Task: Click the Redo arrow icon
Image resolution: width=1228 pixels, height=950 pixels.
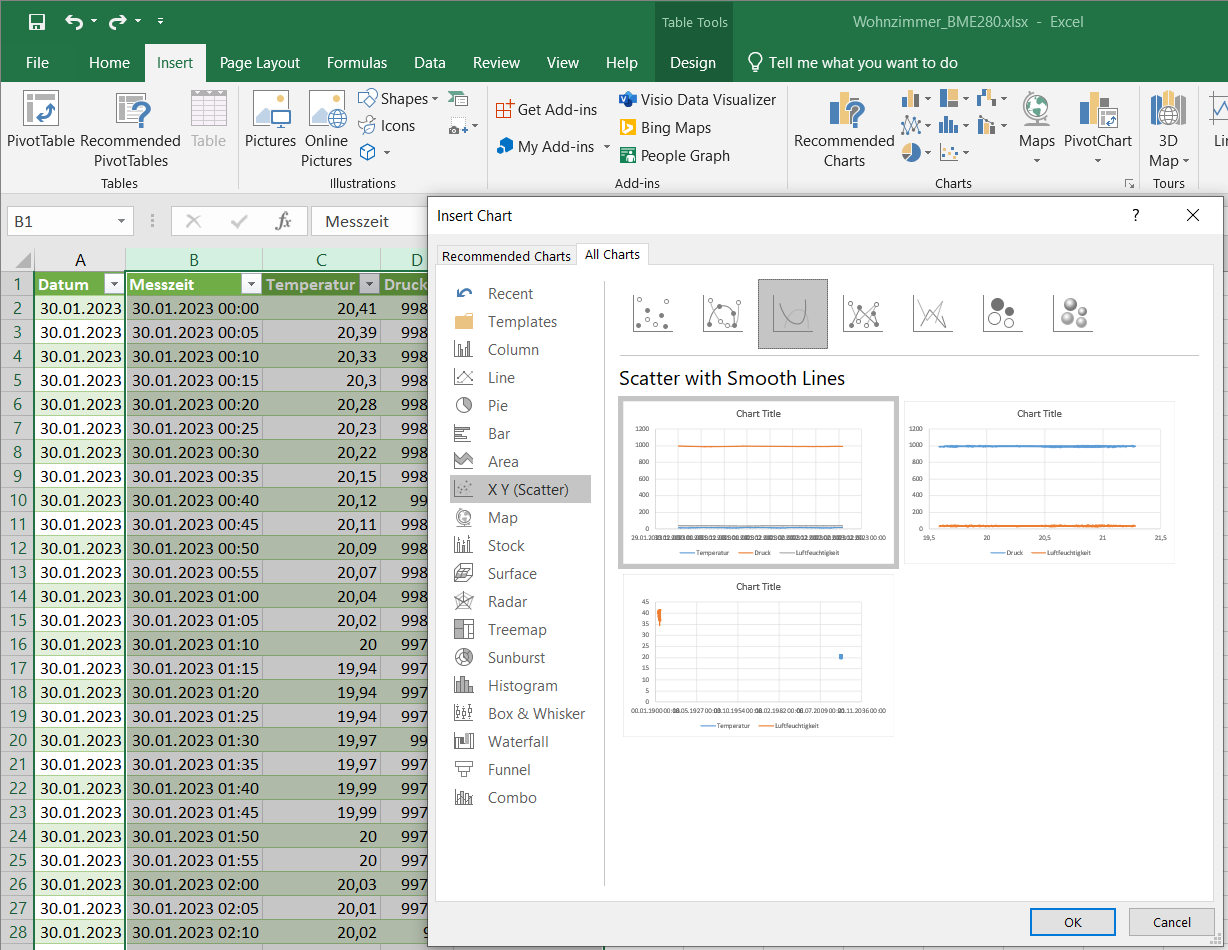Action: click(118, 21)
